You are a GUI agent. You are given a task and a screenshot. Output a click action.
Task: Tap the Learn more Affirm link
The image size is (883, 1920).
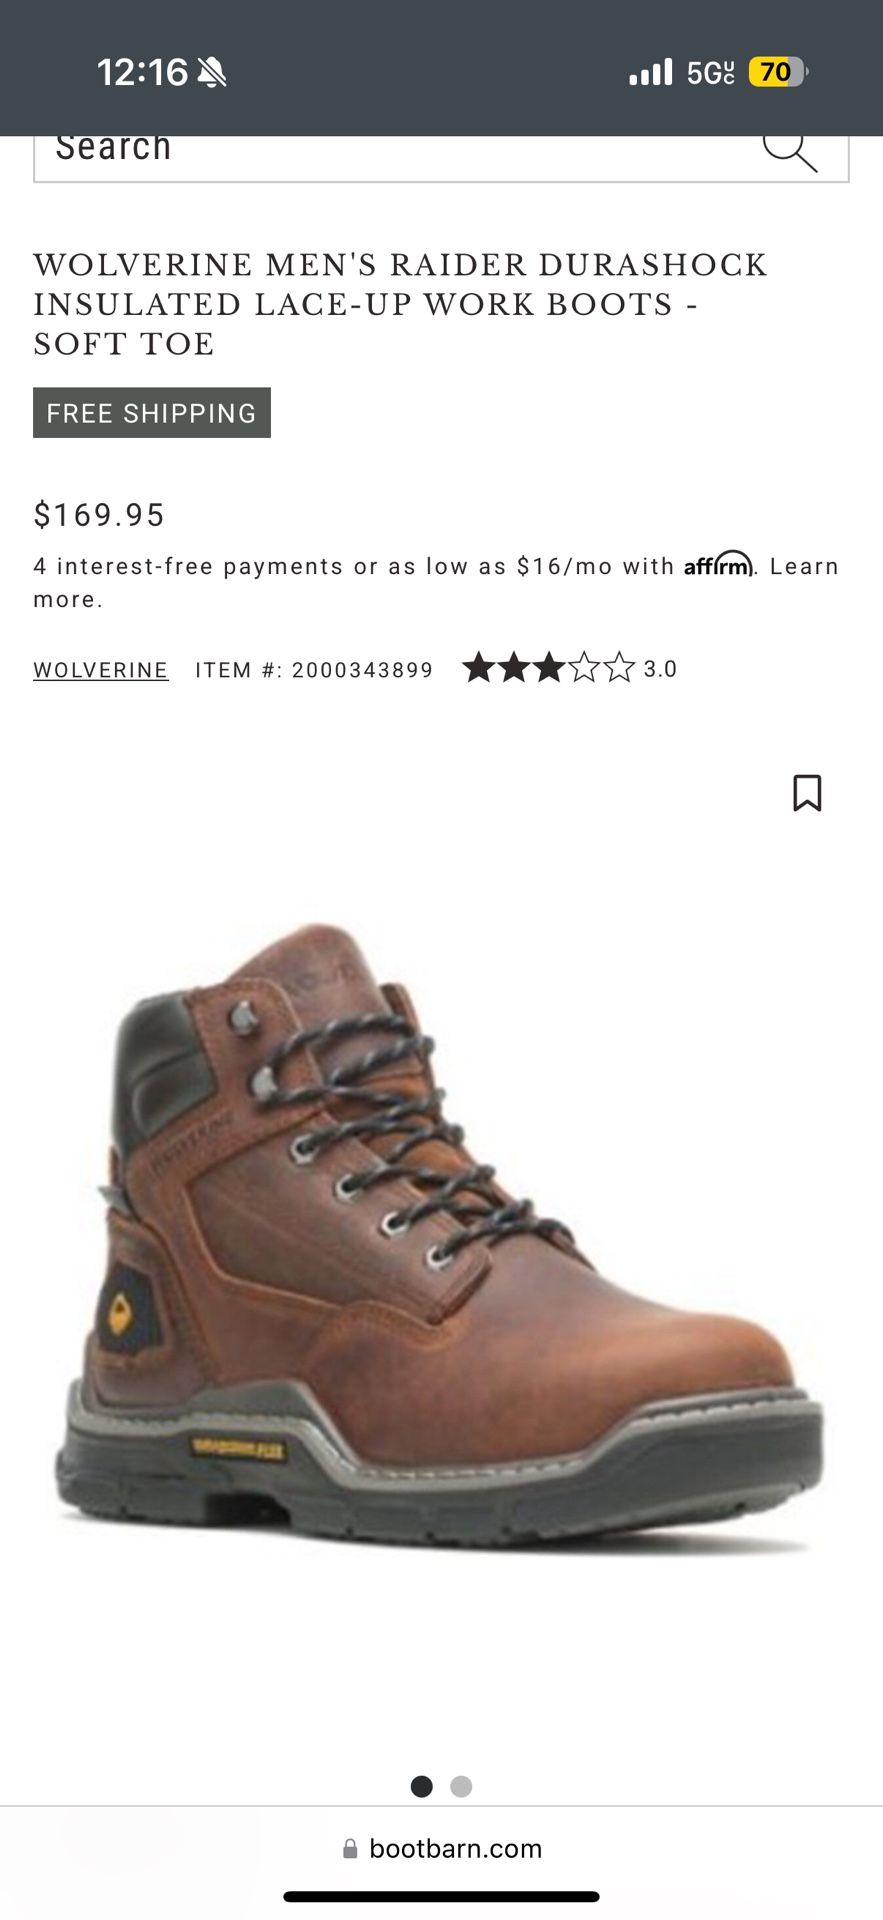click(x=436, y=583)
